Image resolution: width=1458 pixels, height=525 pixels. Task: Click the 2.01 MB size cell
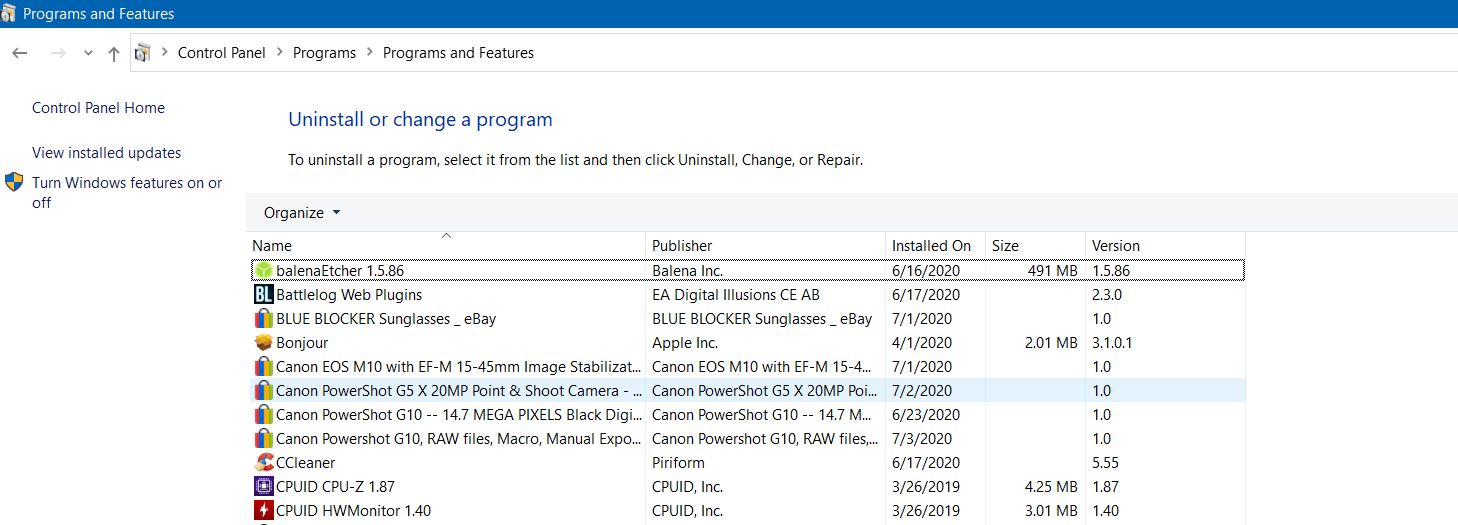tap(1051, 342)
